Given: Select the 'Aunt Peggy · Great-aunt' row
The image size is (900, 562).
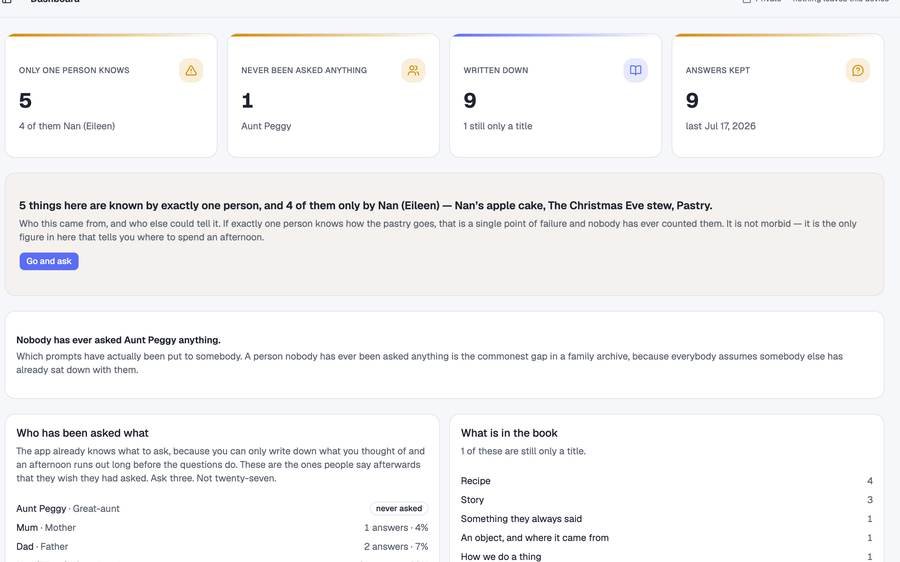Looking at the screenshot, I should (222, 509).
